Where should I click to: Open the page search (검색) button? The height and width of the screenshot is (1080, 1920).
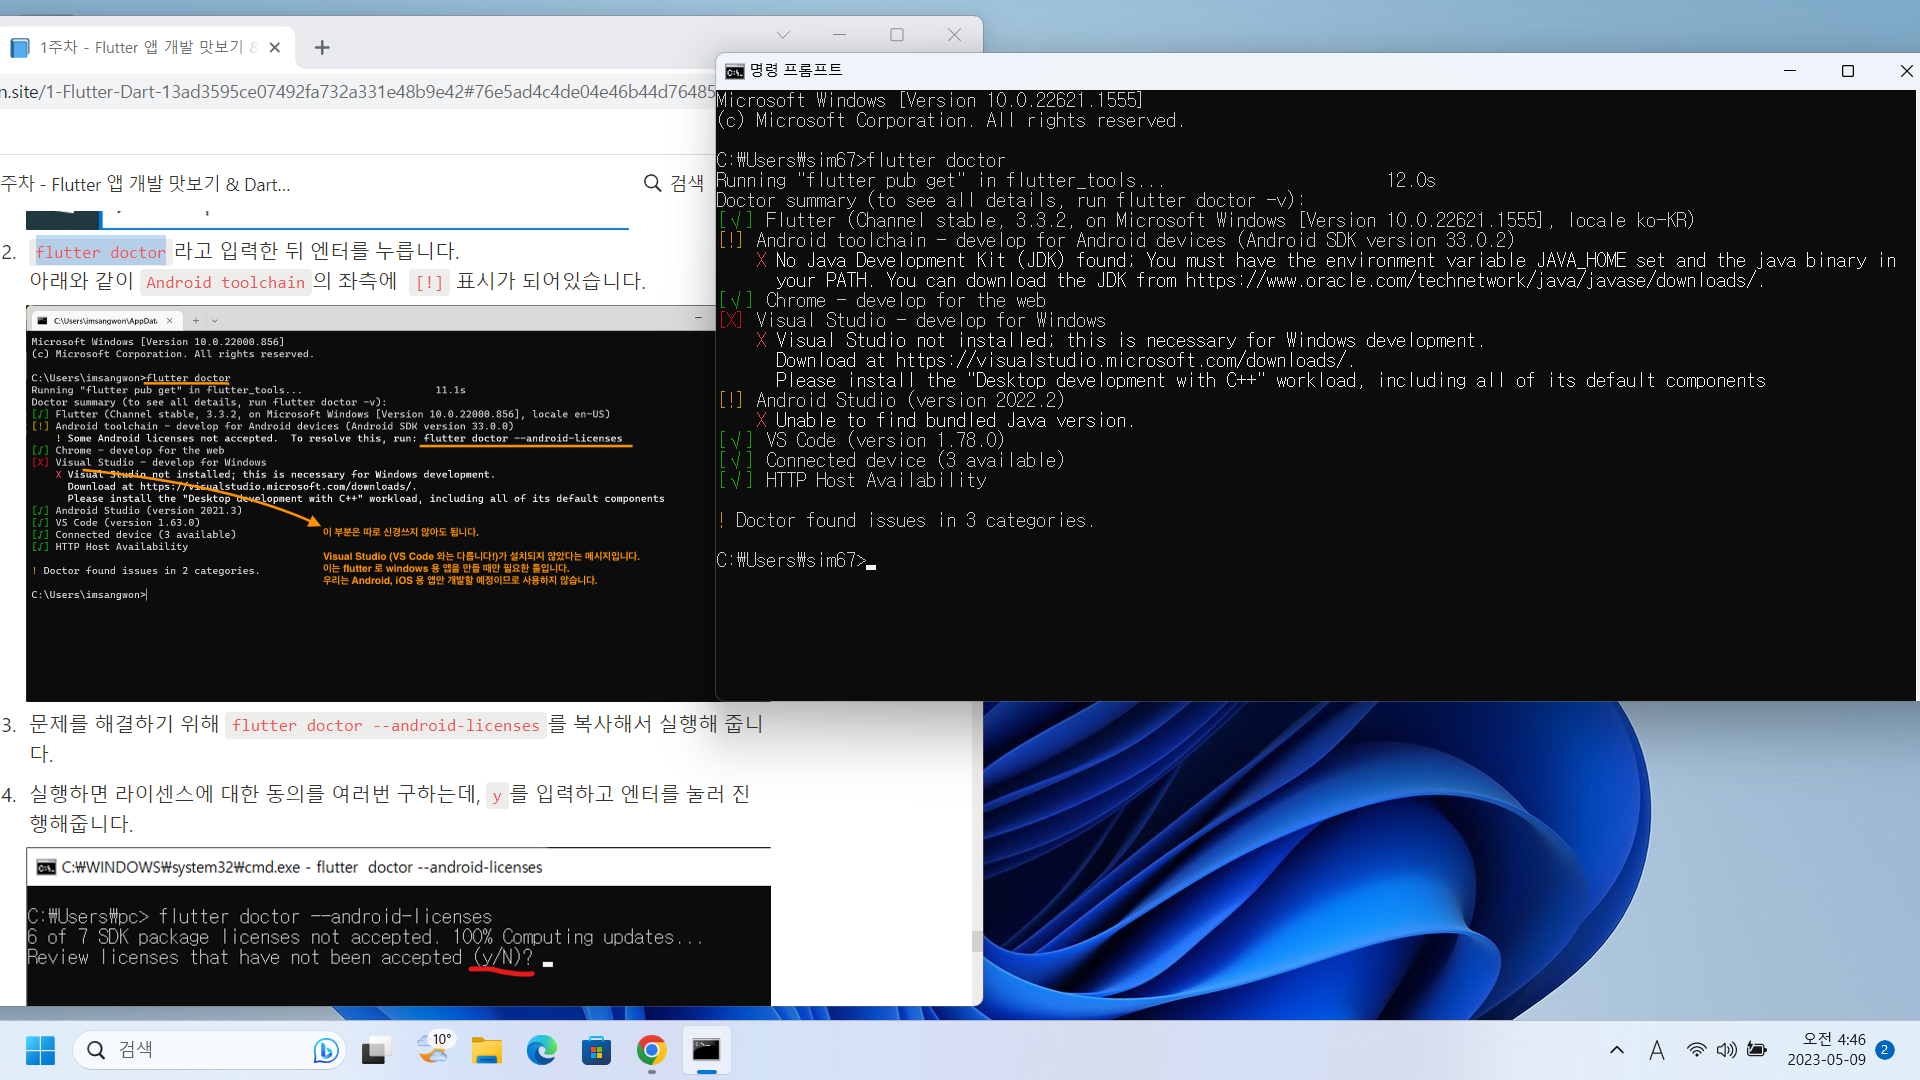pos(674,183)
